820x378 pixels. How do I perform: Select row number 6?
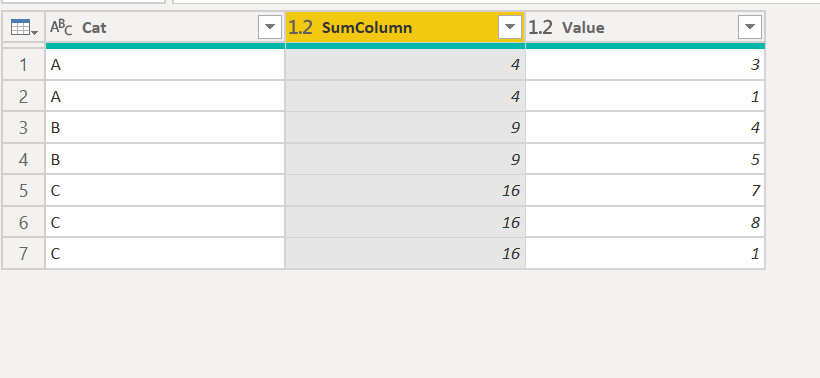24,222
